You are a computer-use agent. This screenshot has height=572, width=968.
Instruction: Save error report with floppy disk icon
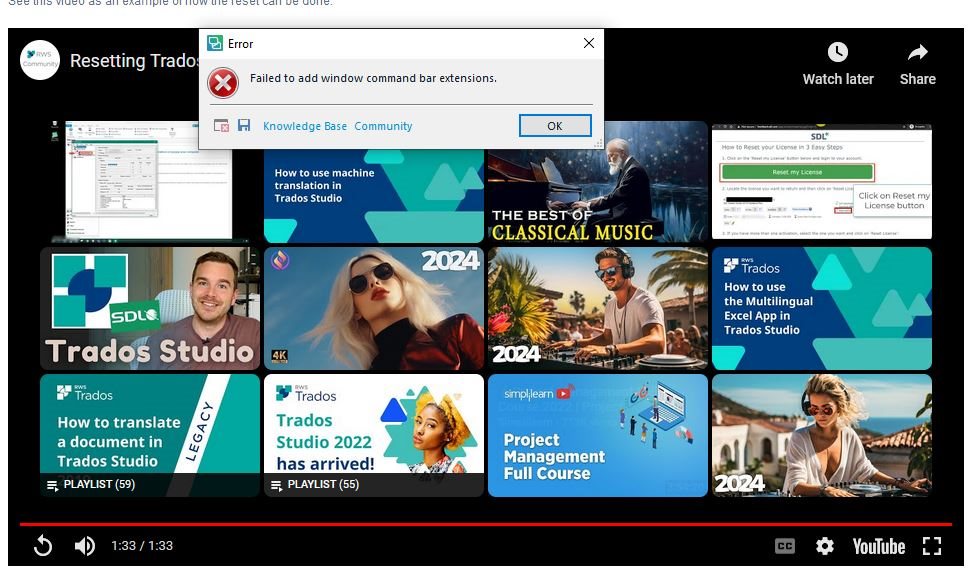pyautogui.click(x=244, y=125)
